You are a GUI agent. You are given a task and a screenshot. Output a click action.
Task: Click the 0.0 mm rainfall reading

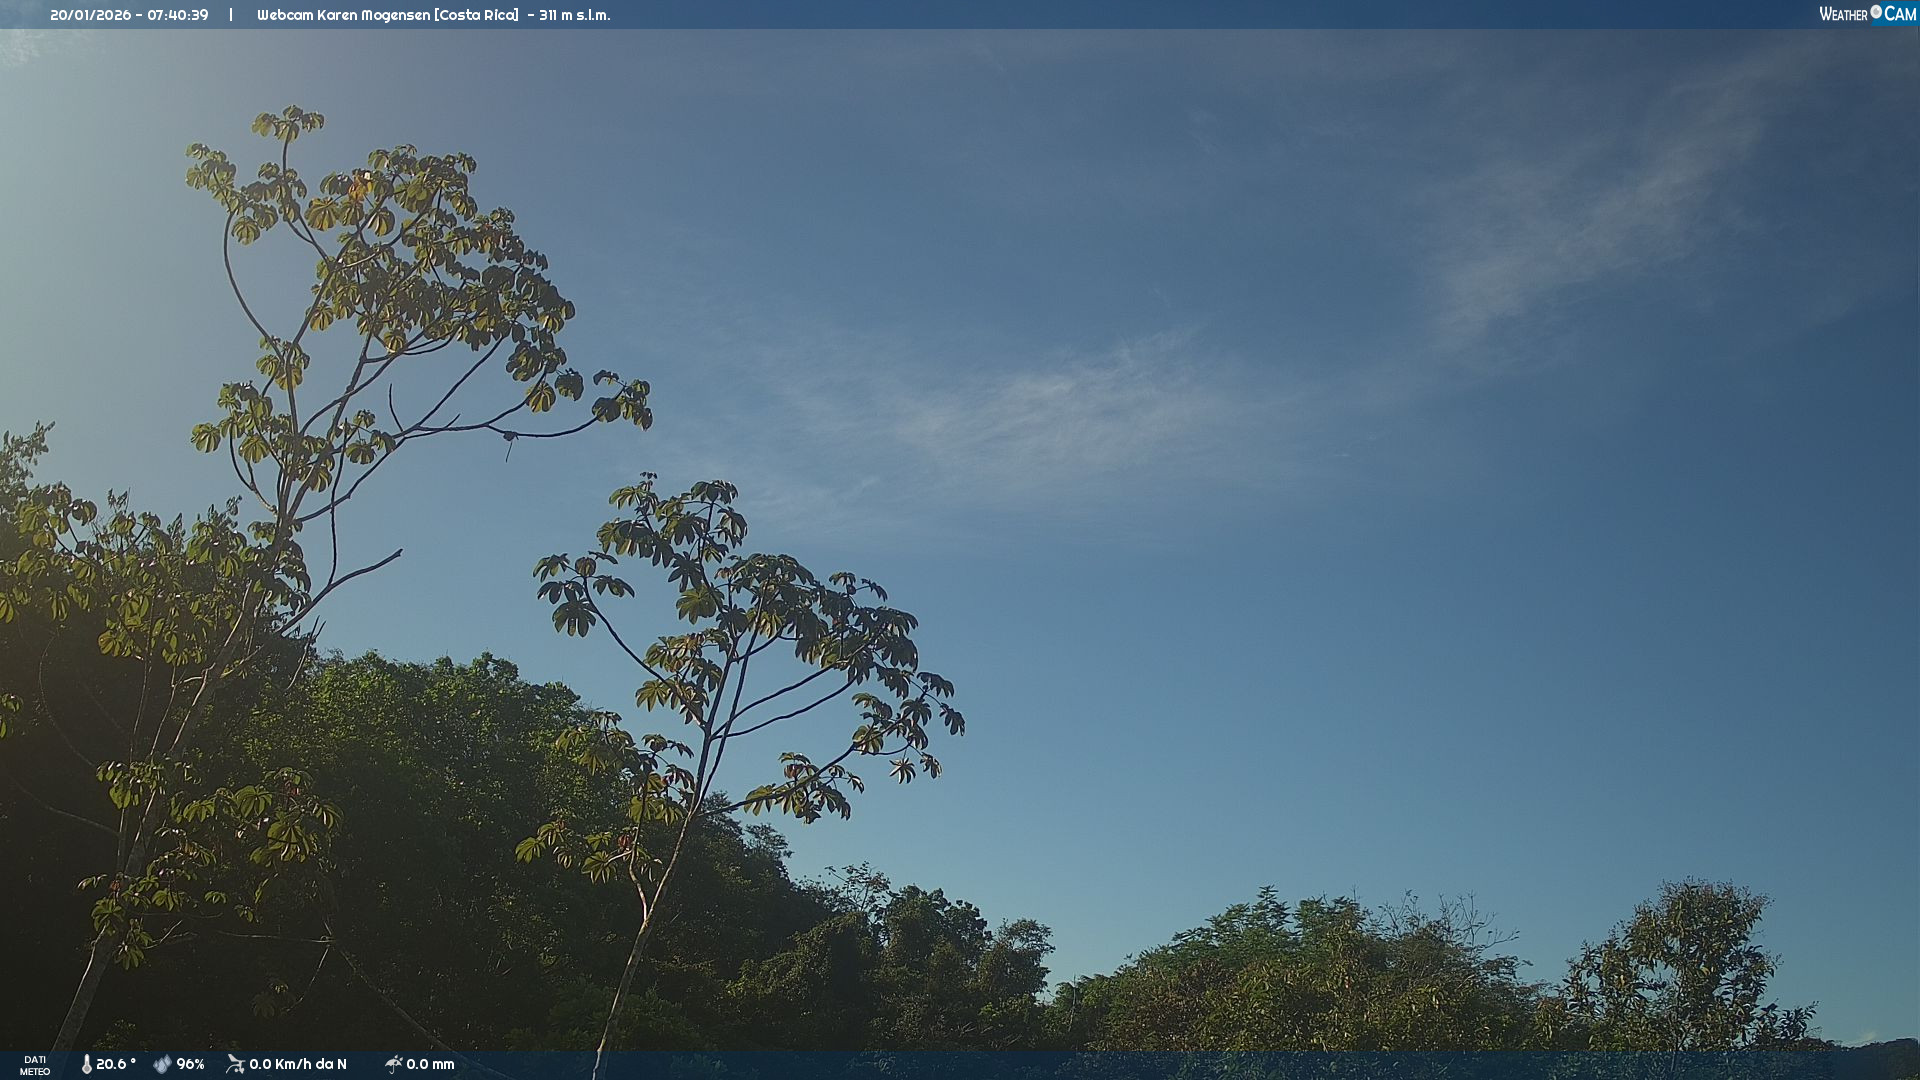[x=430, y=1064]
